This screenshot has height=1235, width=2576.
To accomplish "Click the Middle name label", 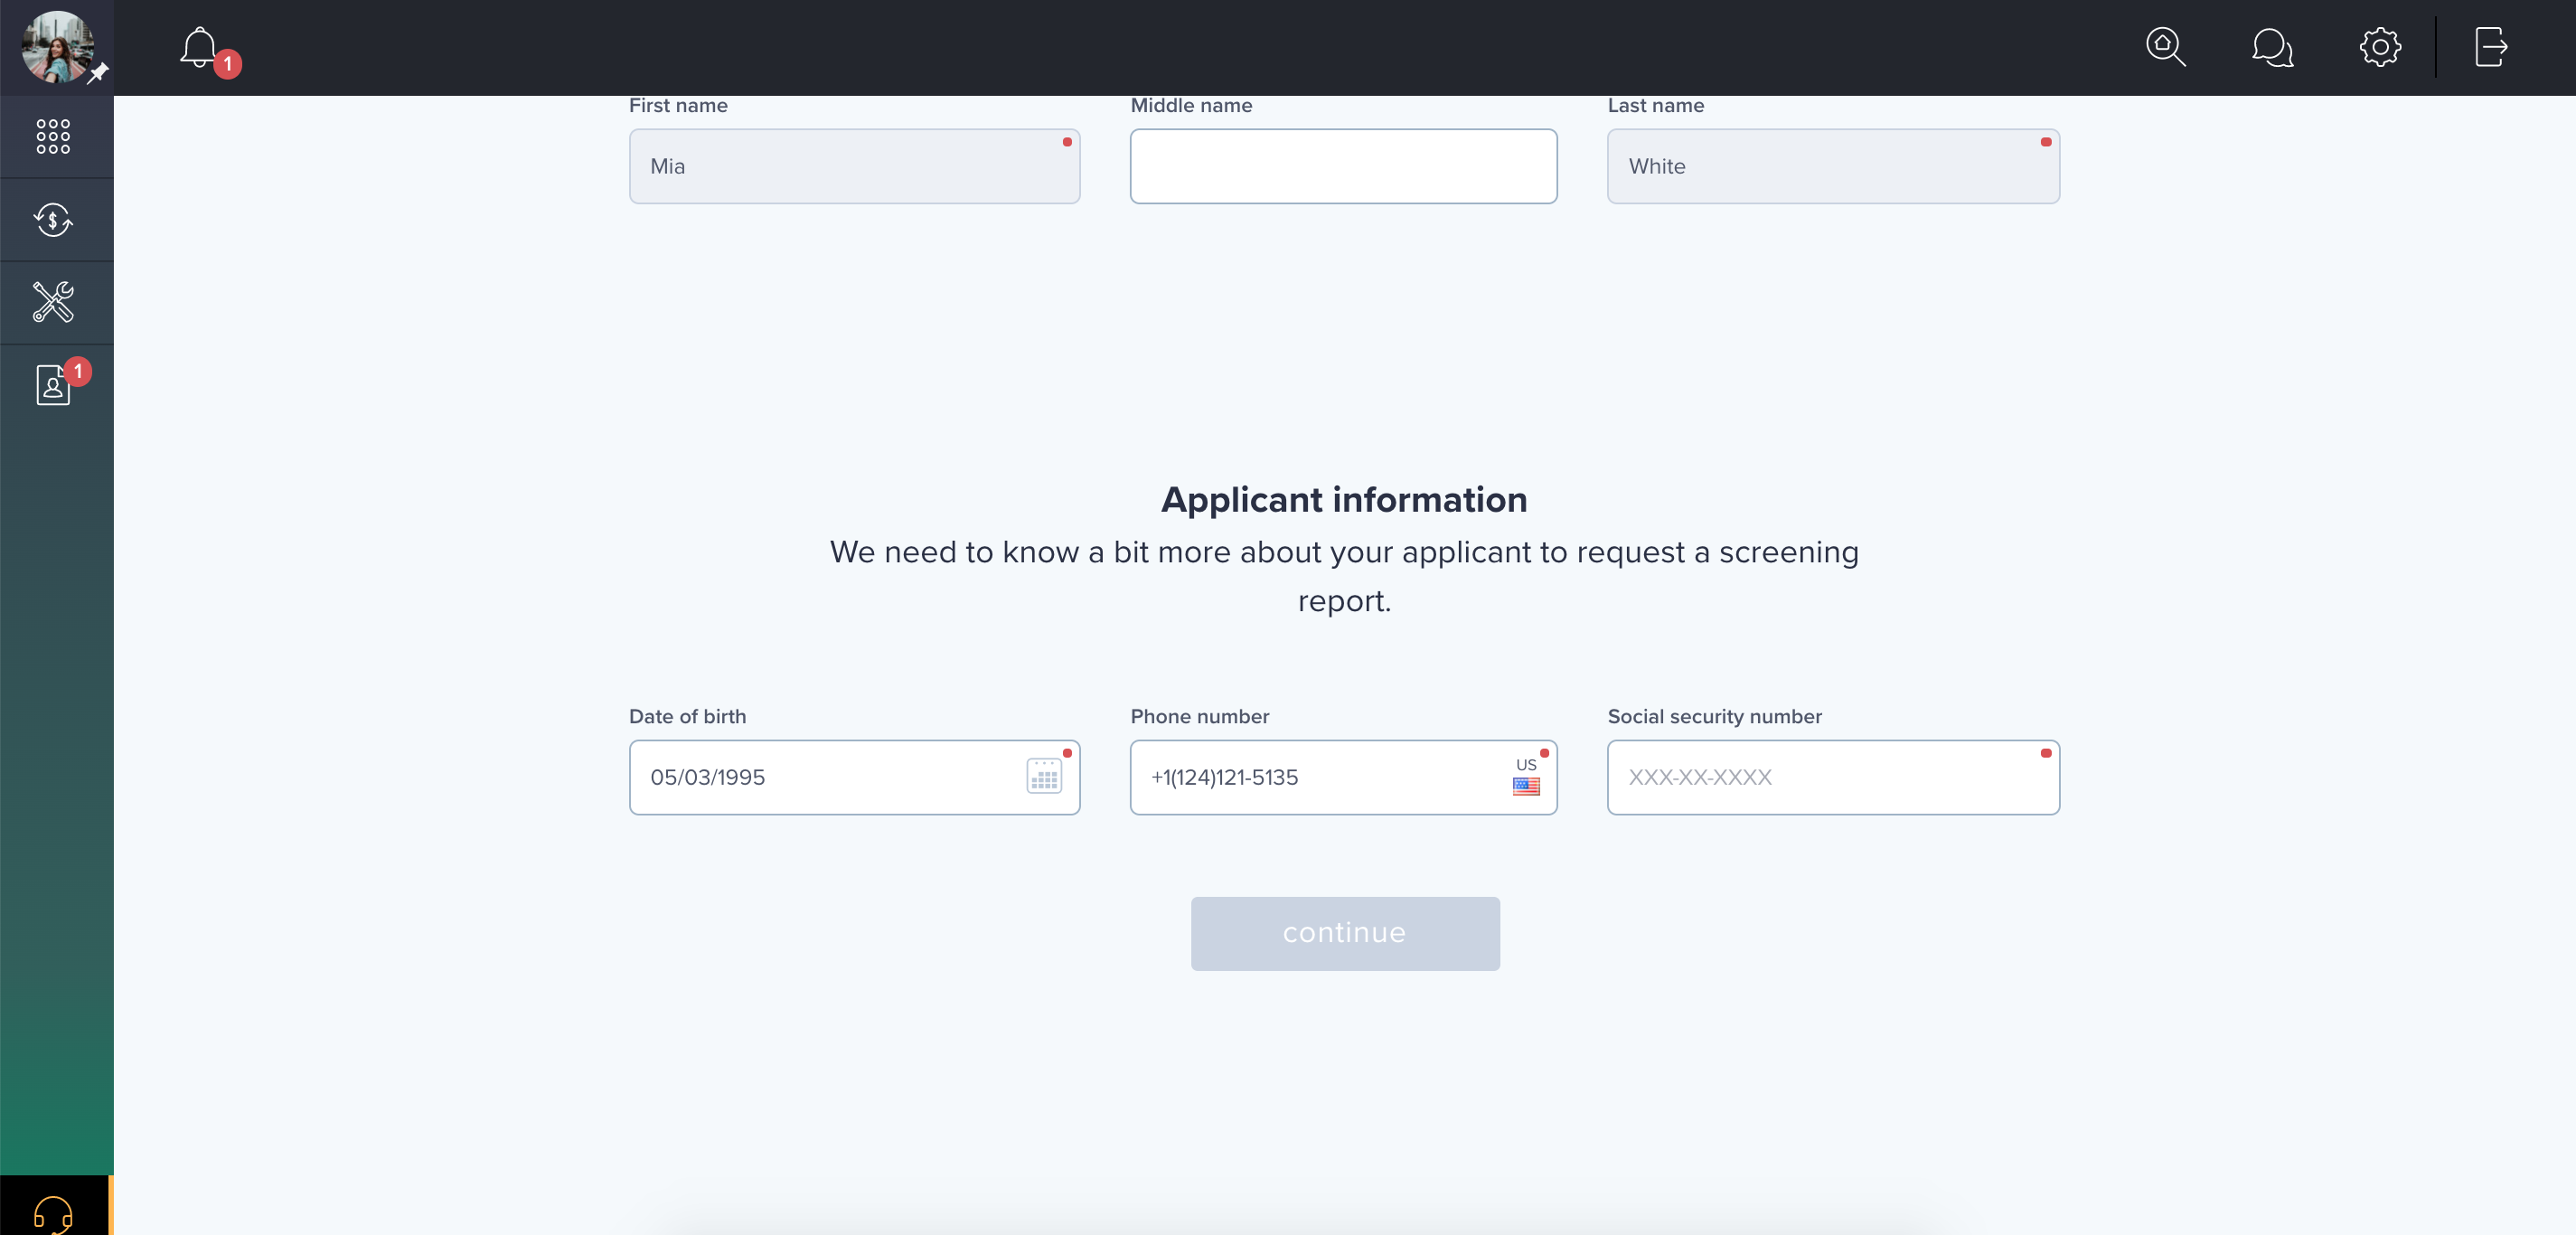I will coord(1191,105).
